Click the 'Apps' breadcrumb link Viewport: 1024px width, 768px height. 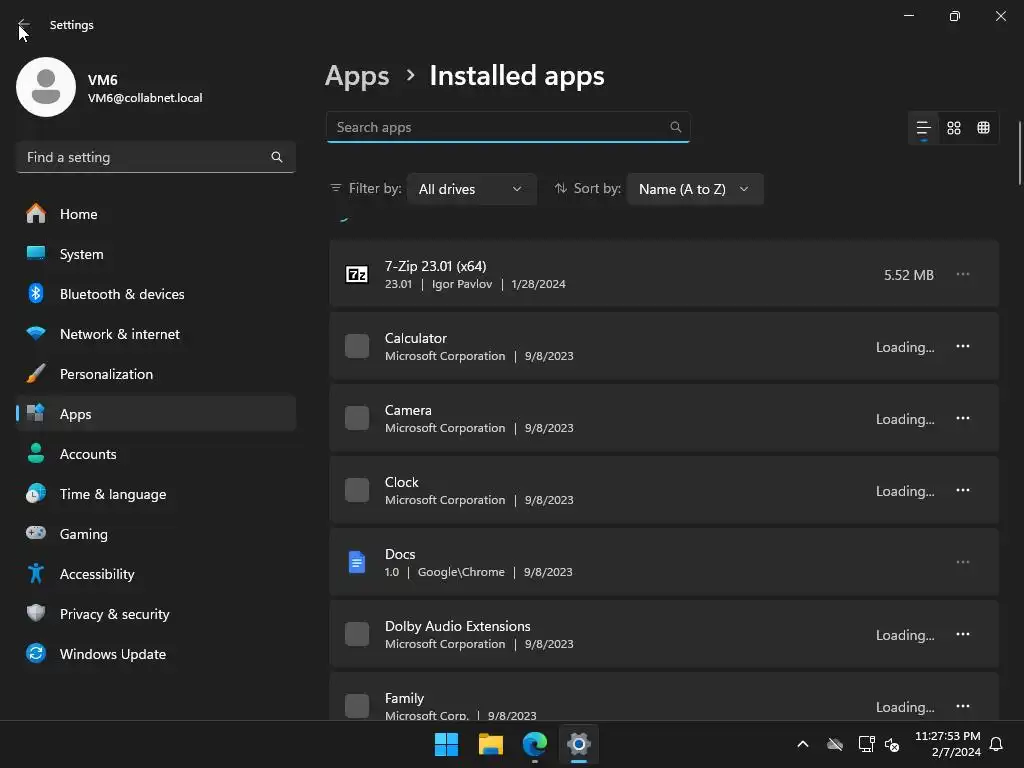coord(357,76)
